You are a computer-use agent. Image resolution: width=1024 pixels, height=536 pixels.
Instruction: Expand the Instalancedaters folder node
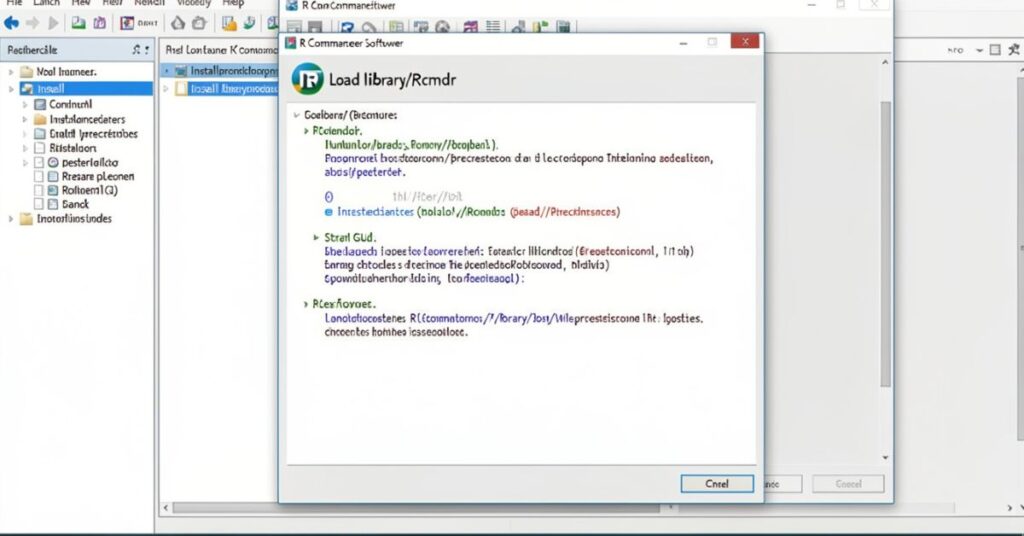pyautogui.click(x=25, y=119)
